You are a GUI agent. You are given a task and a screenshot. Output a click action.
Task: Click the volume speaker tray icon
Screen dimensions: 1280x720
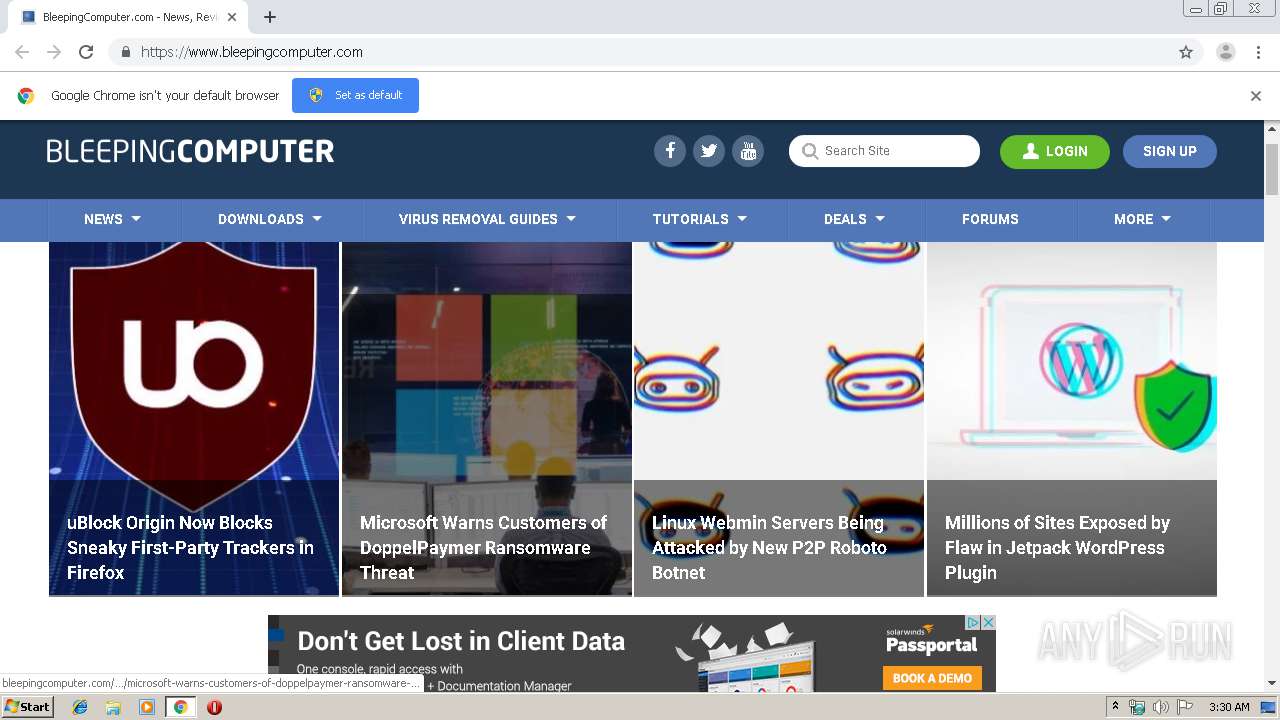pyautogui.click(x=1160, y=707)
